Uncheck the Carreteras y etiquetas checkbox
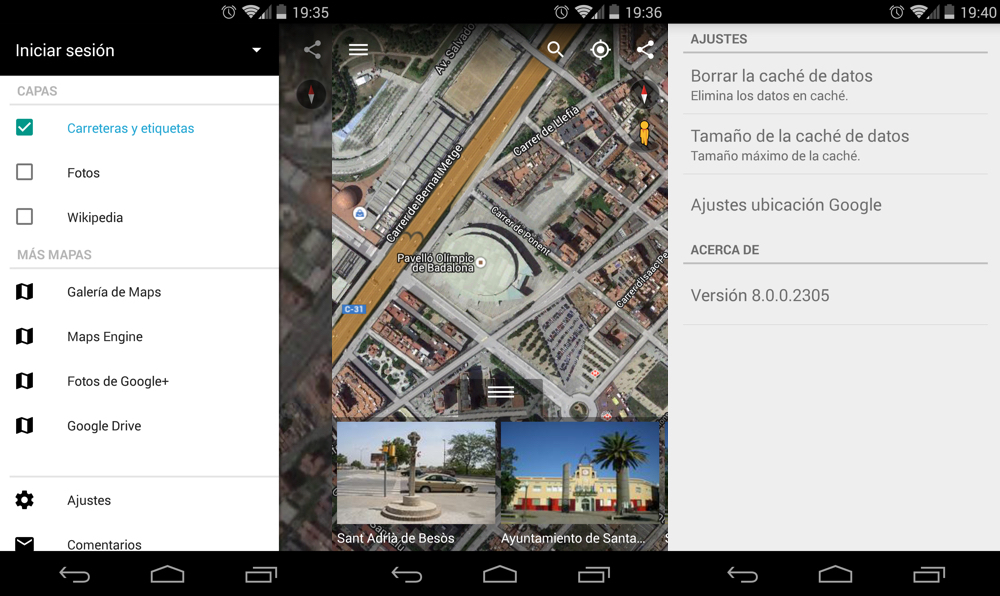This screenshot has width=1000, height=596. click(x=25, y=128)
